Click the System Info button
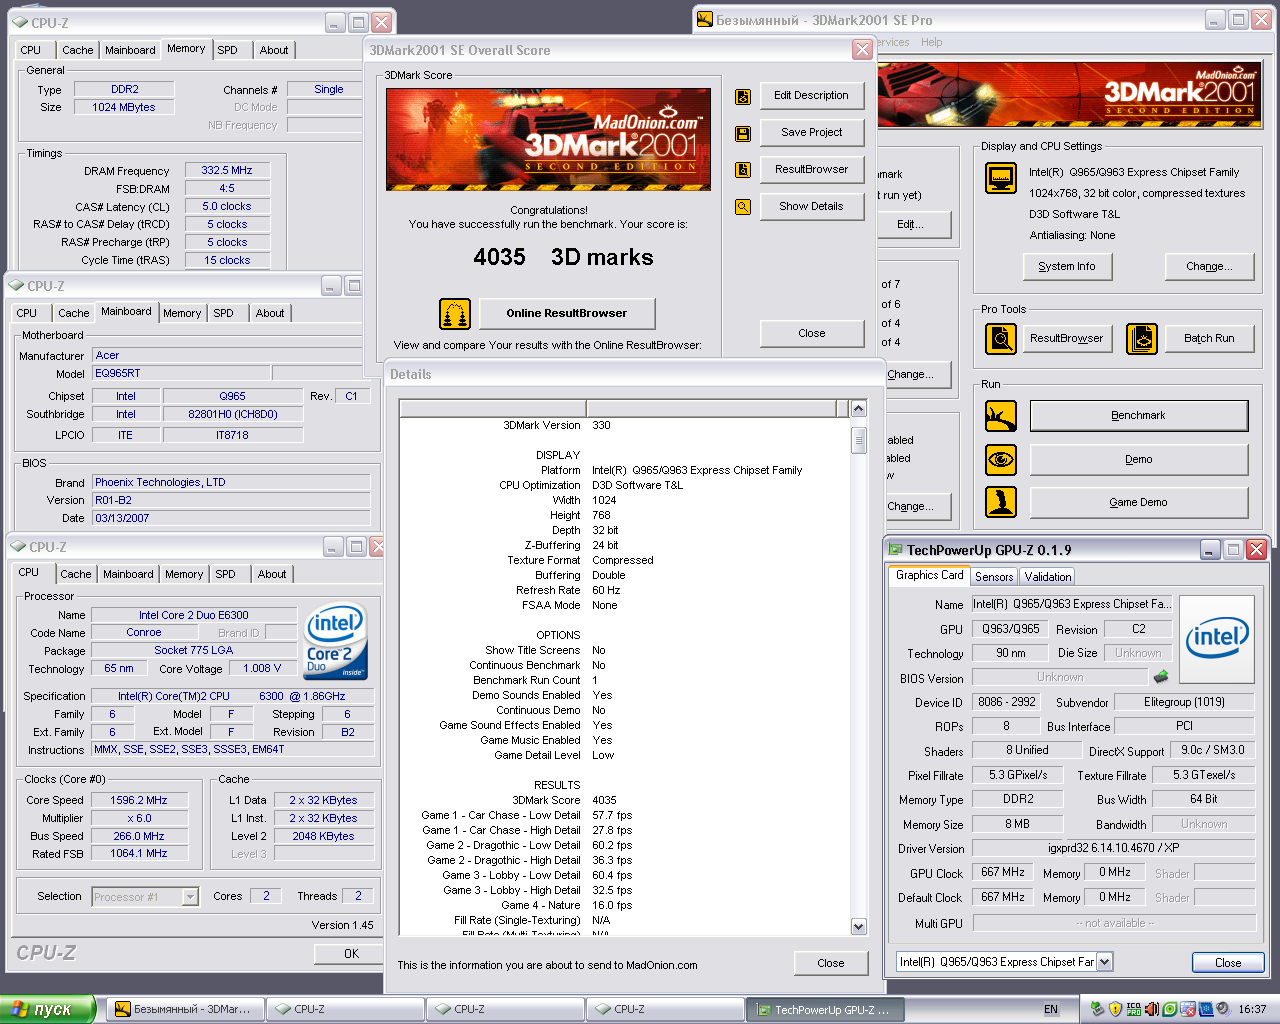Screen dimensions: 1280x1024 pyautogui.click(x=1067, y=267)
